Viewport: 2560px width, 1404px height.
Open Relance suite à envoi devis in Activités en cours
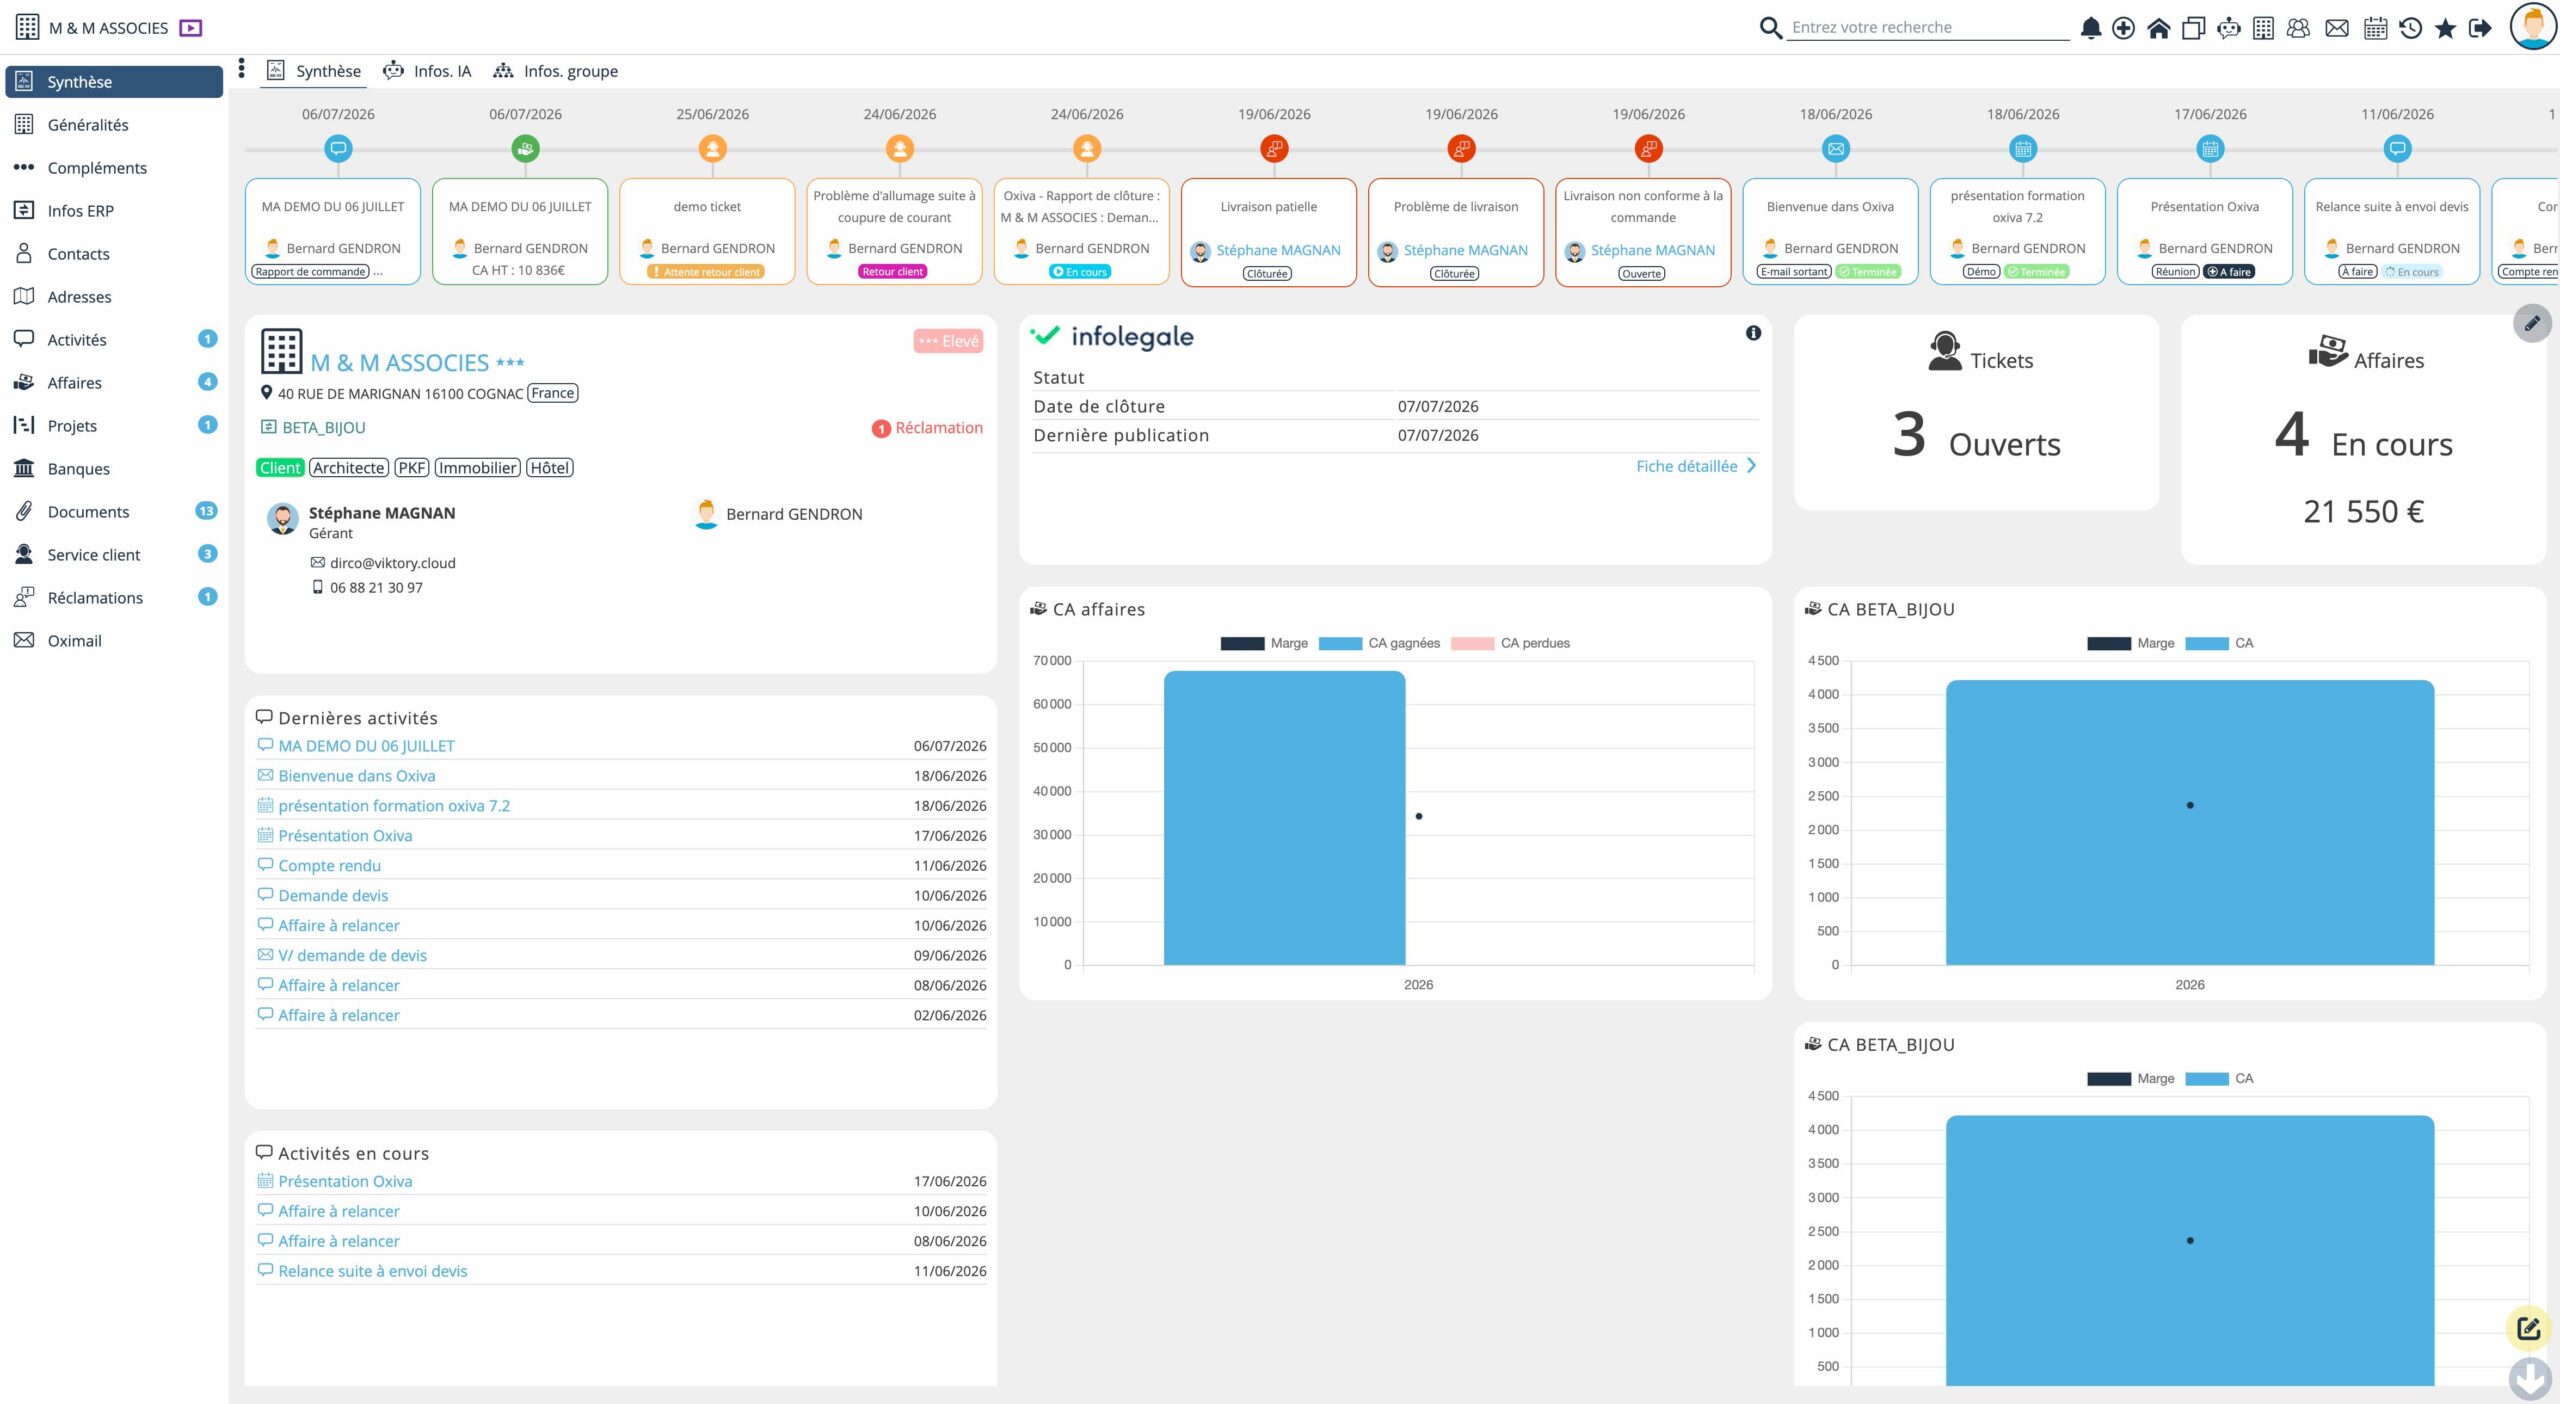click(373, 1271)
